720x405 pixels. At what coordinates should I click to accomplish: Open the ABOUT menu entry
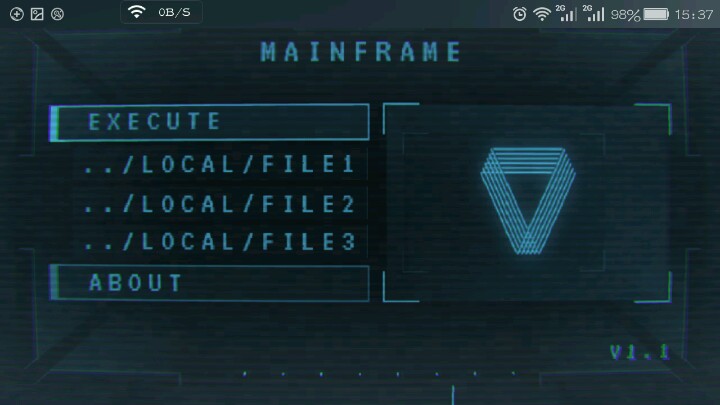(x=209, y=283)
